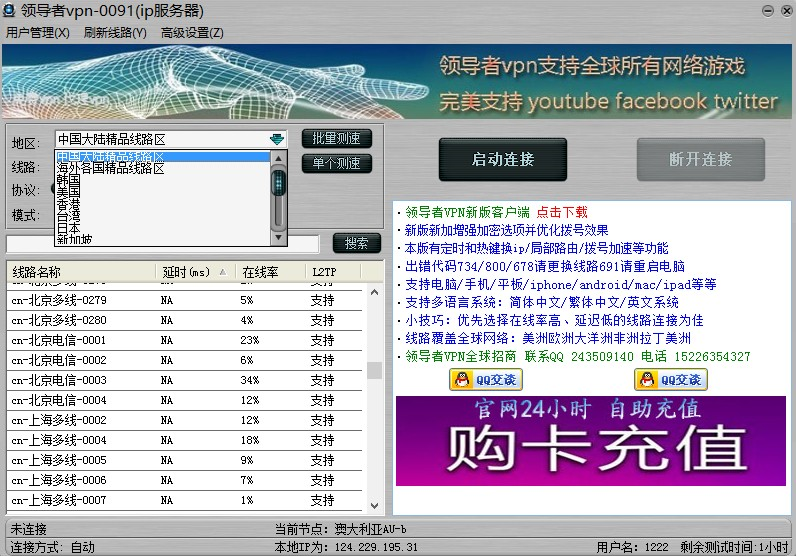Click the 延时(ms) column header
The image size is (796, 556).
(186, 272)
